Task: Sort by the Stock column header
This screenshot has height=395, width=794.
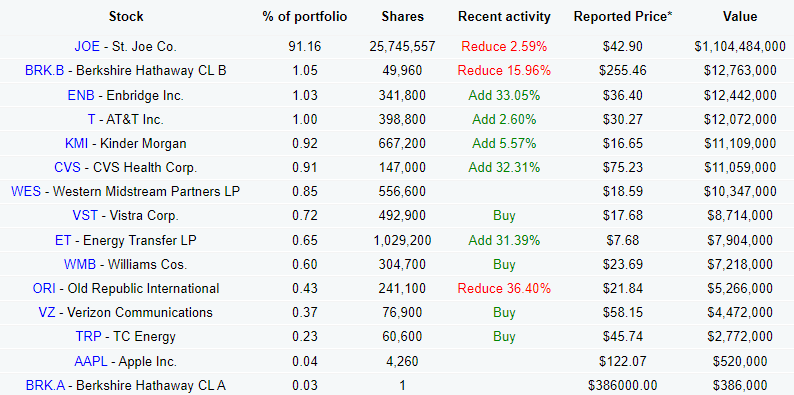Action: [126, 17]
